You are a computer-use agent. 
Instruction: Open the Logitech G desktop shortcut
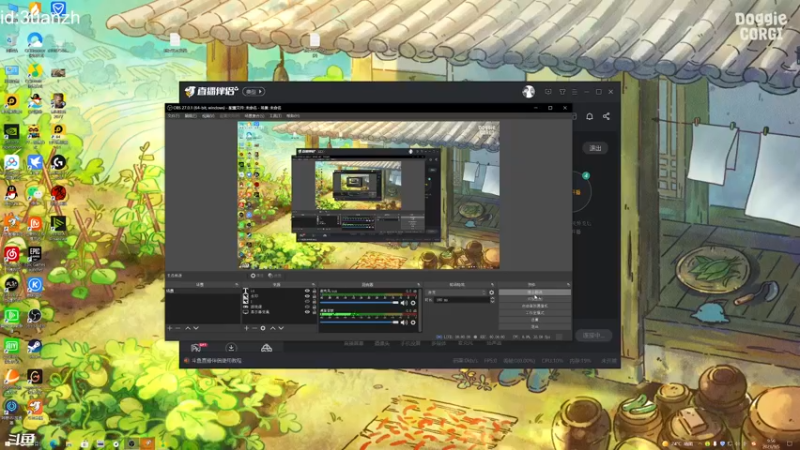coord(58,162)
